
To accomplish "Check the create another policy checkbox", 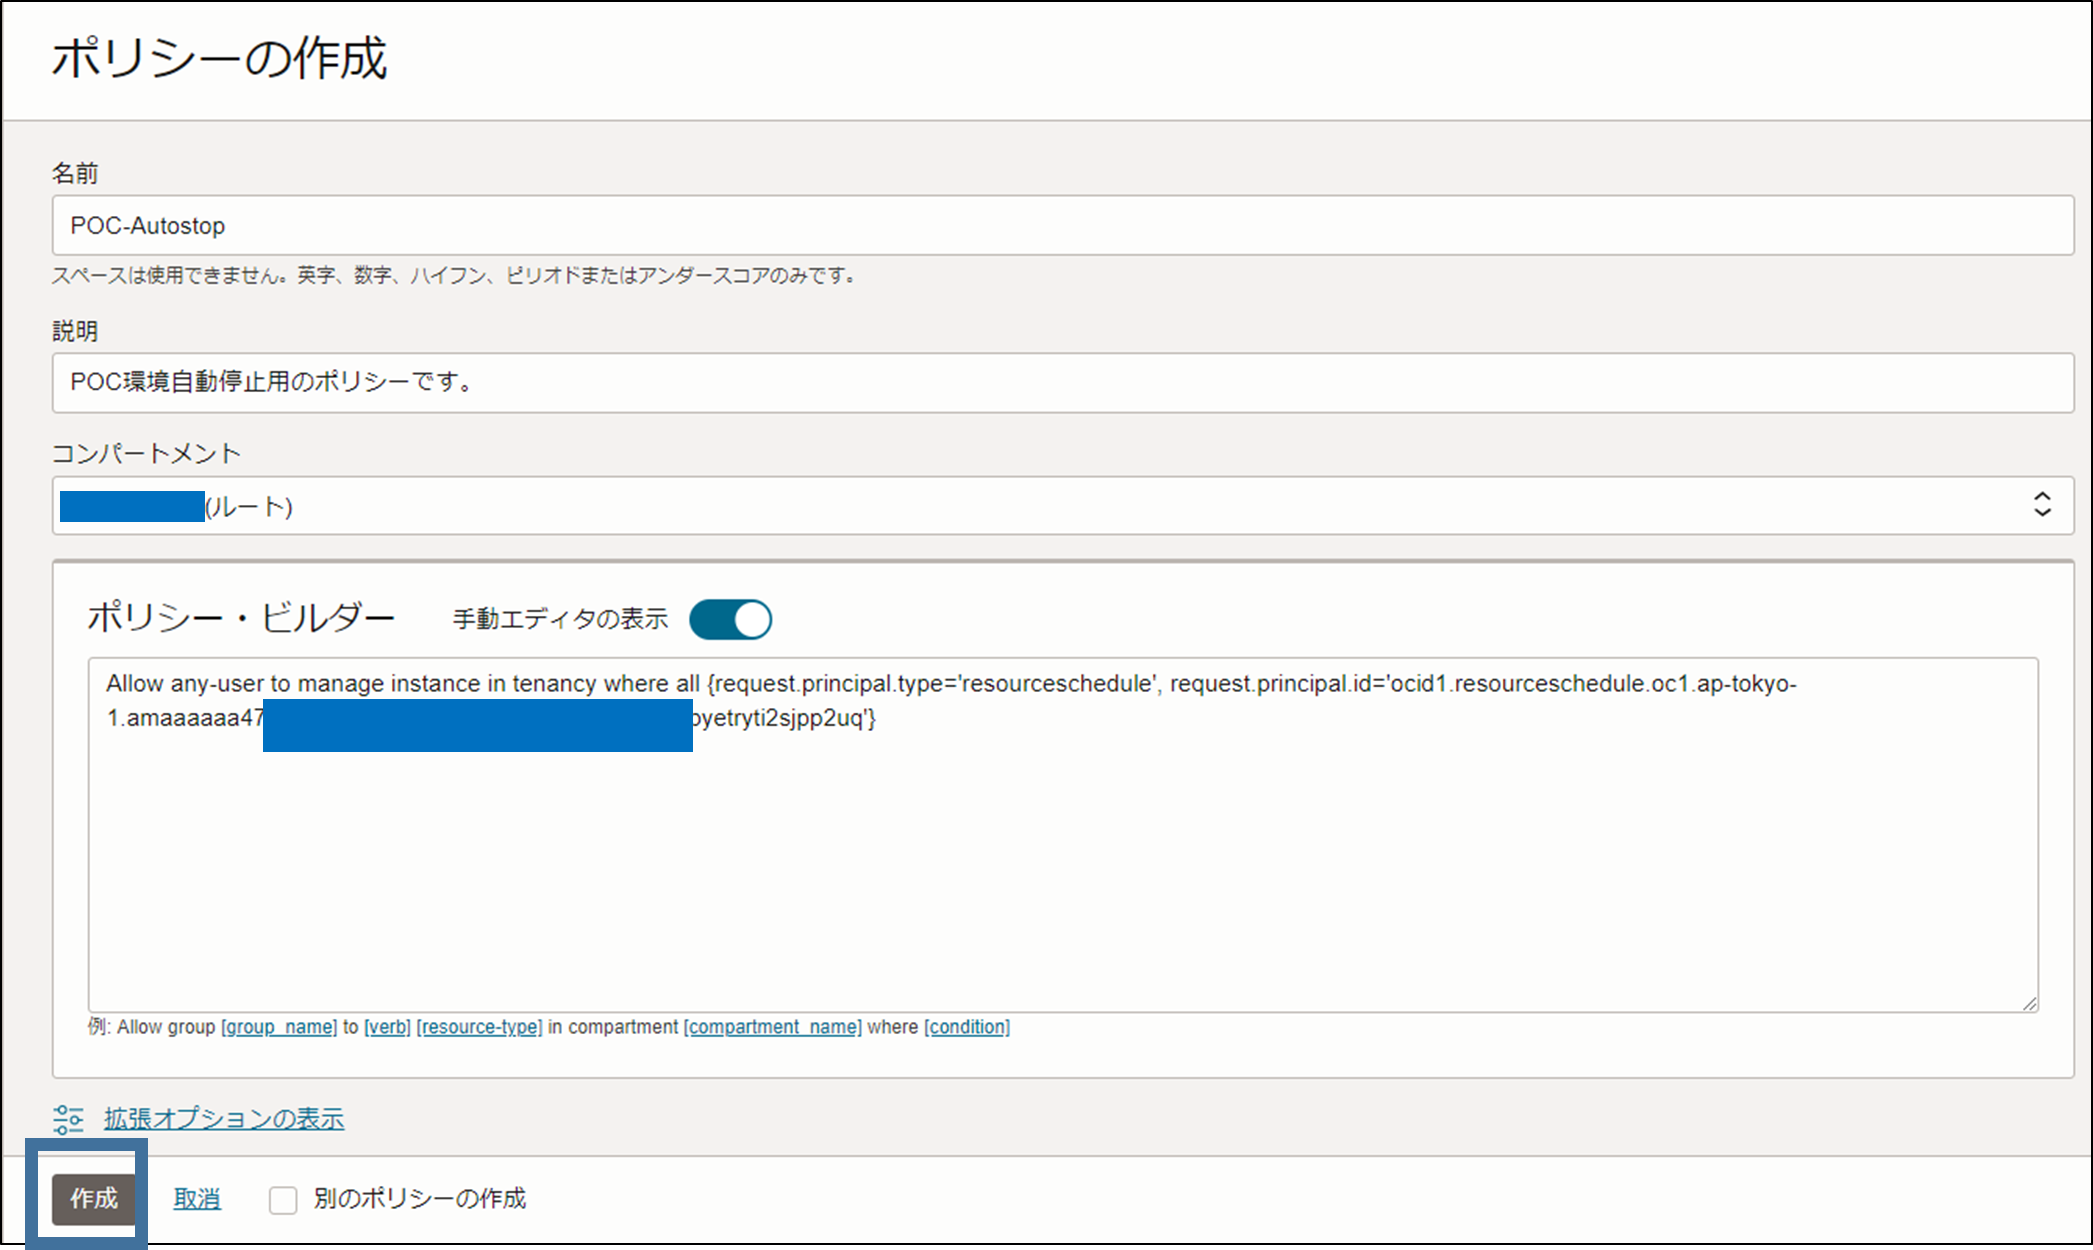I will (283, 1199).
